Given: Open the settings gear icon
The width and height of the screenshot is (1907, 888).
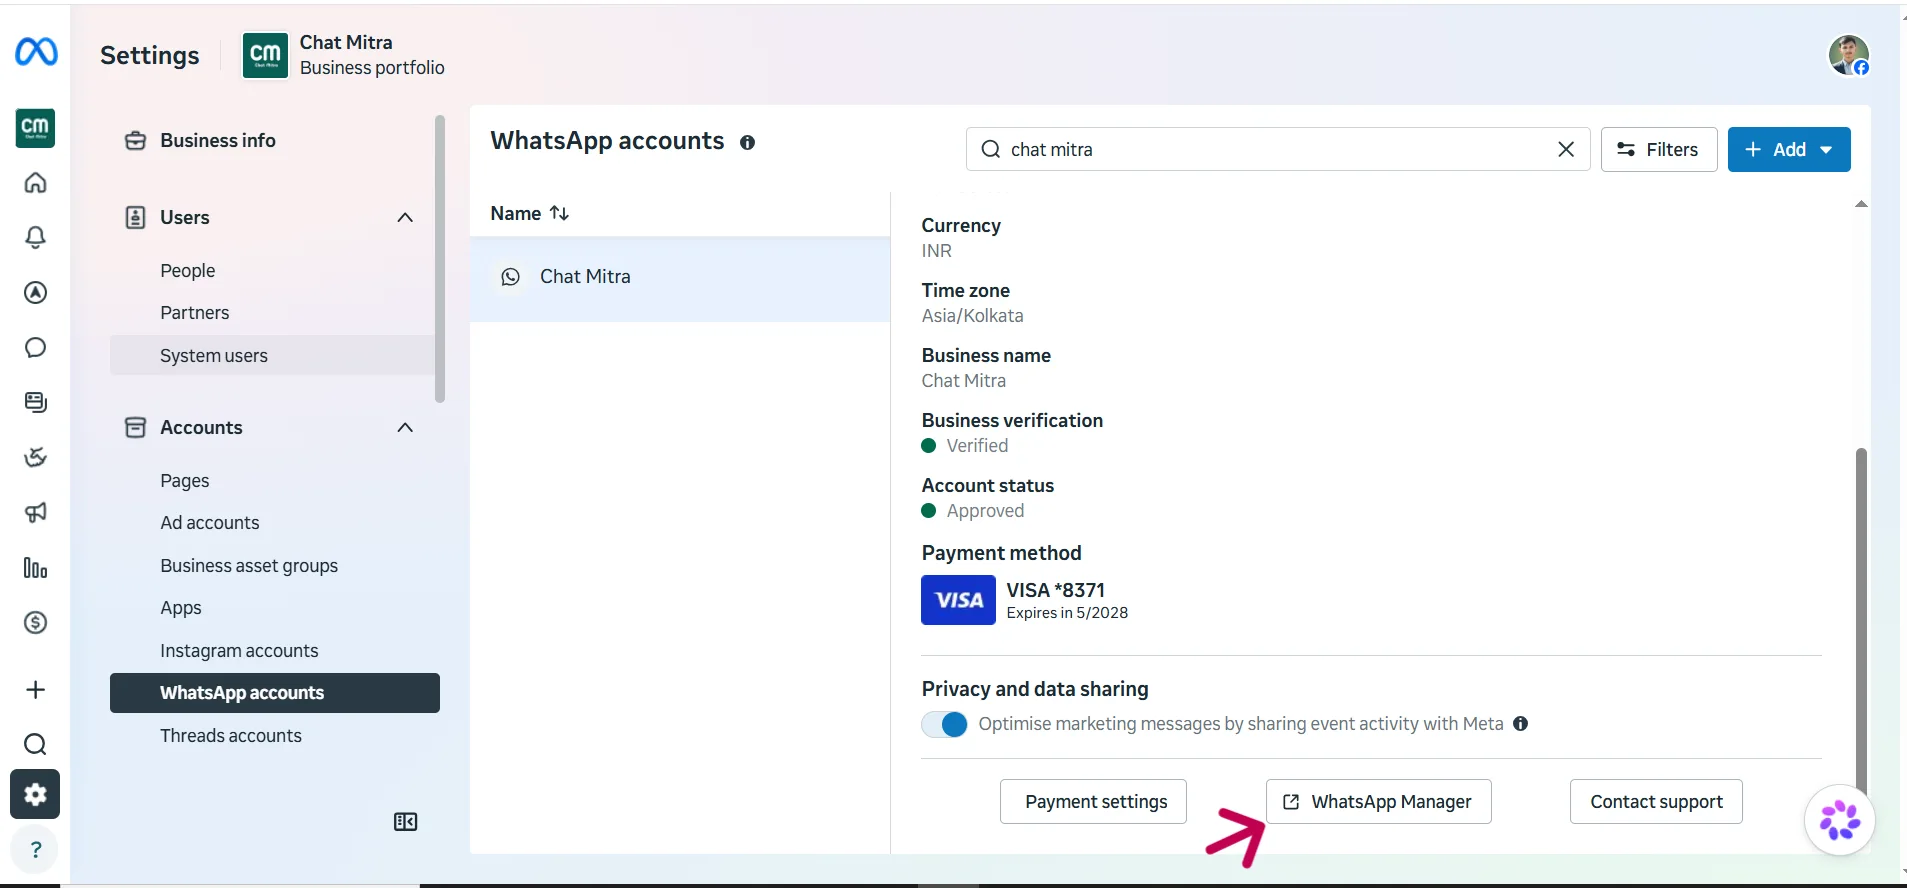Looking at the screenshot, I should tap(35, 794).
